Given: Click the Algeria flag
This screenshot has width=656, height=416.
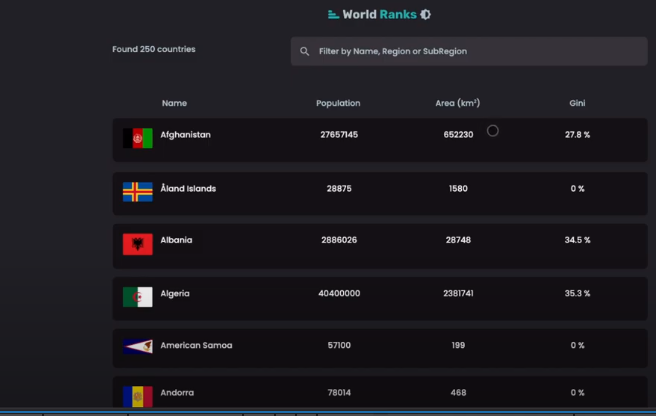Looking at the screenshot, I should [x=138, y=297].
